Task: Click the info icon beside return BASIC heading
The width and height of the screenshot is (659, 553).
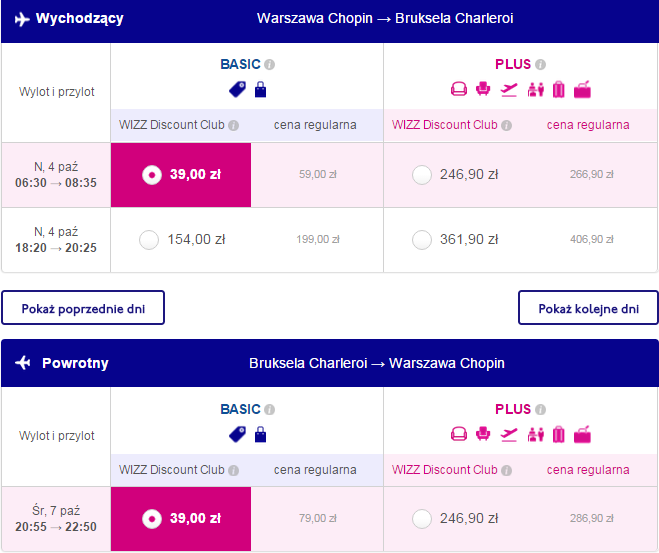Action: click(x=270, y=410)
